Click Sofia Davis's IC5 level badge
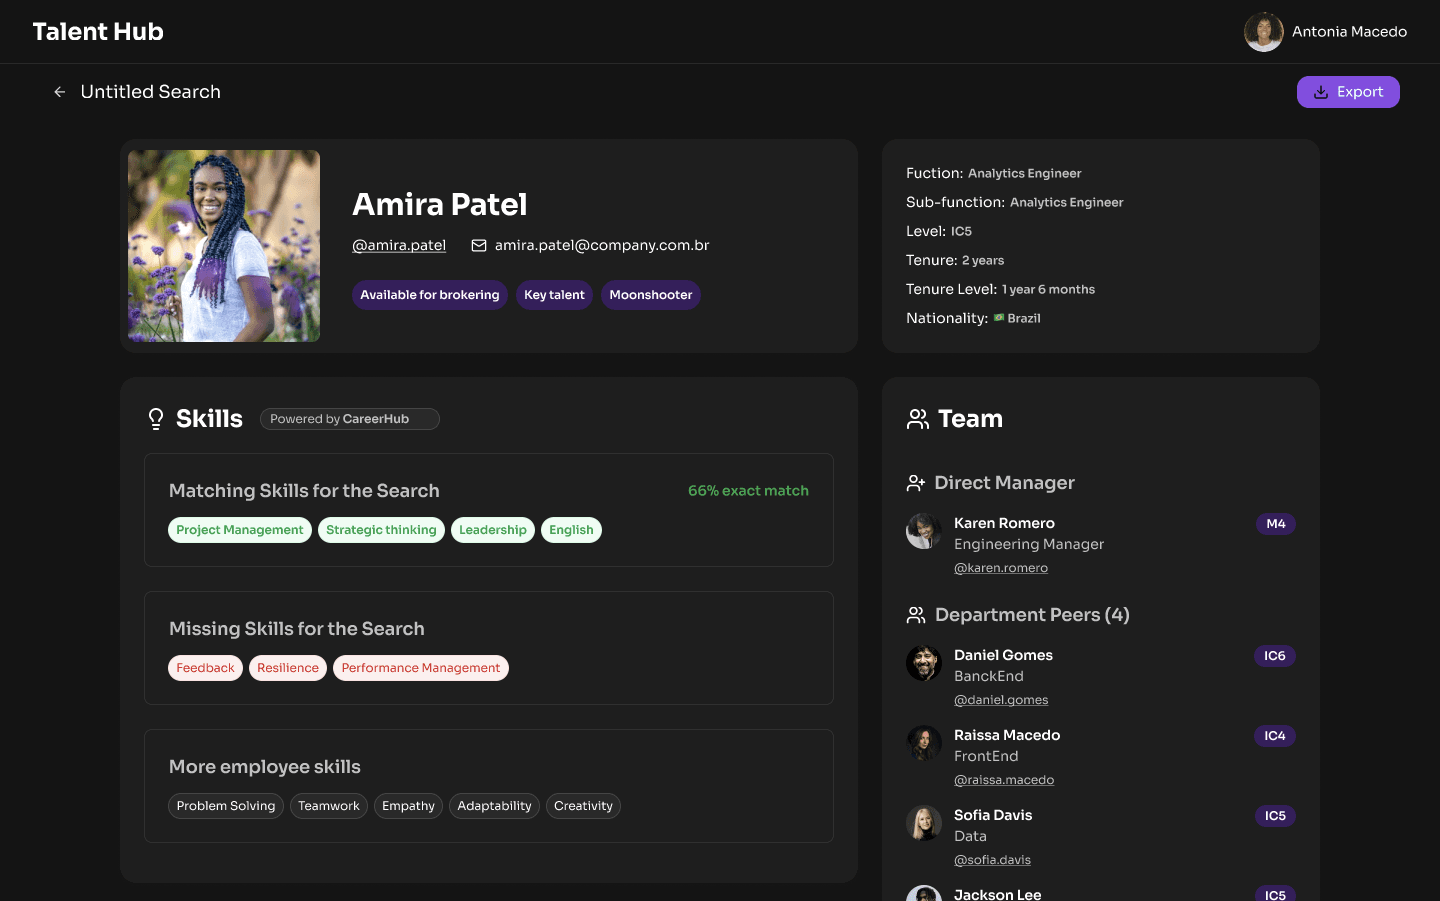 pyautogui.click(x=1275, y=816)
